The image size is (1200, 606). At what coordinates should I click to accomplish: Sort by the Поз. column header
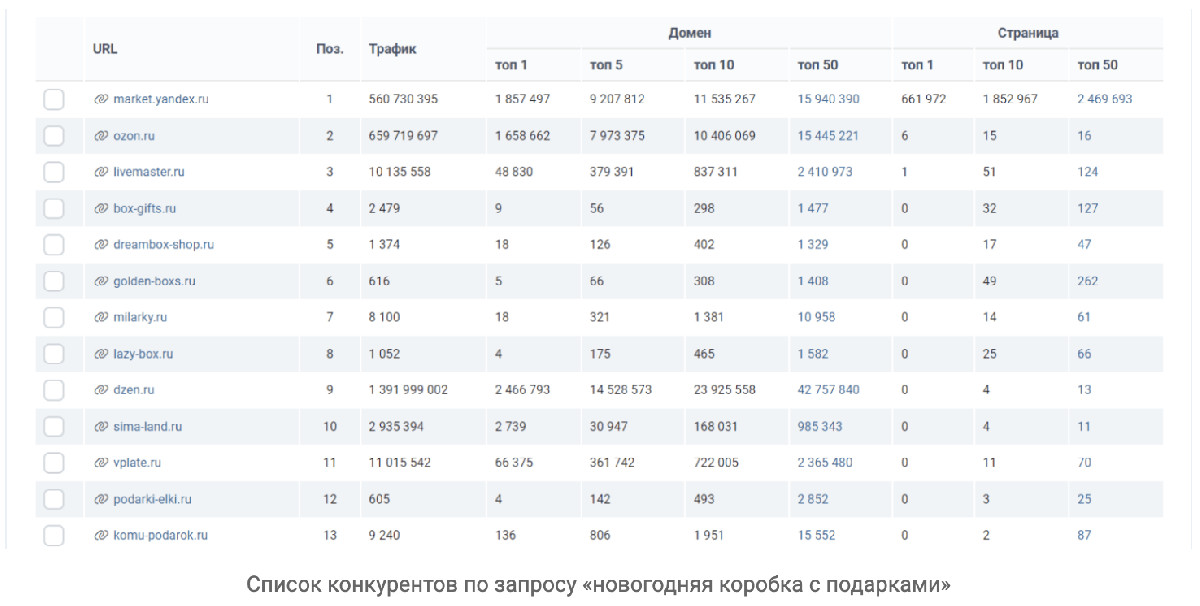(x=330, y=48)
